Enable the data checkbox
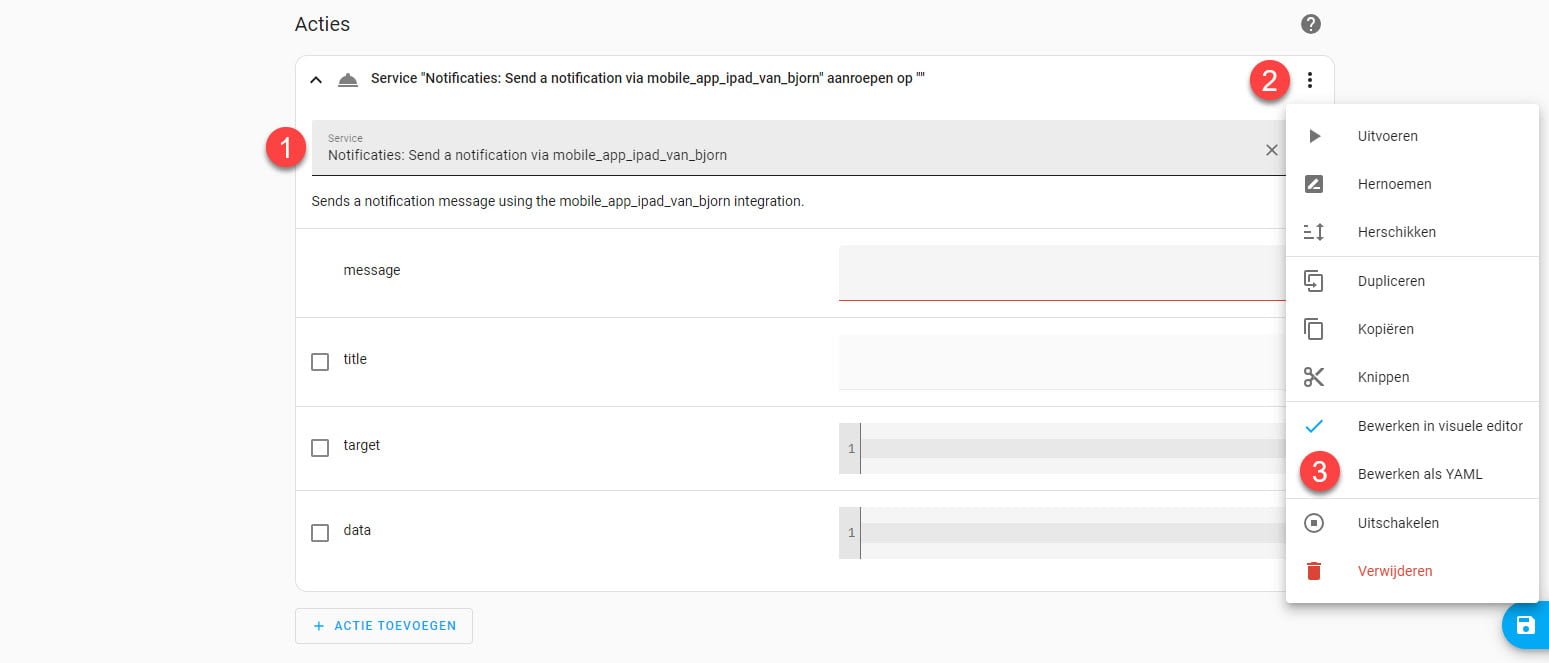 click(x=320, y=533)
